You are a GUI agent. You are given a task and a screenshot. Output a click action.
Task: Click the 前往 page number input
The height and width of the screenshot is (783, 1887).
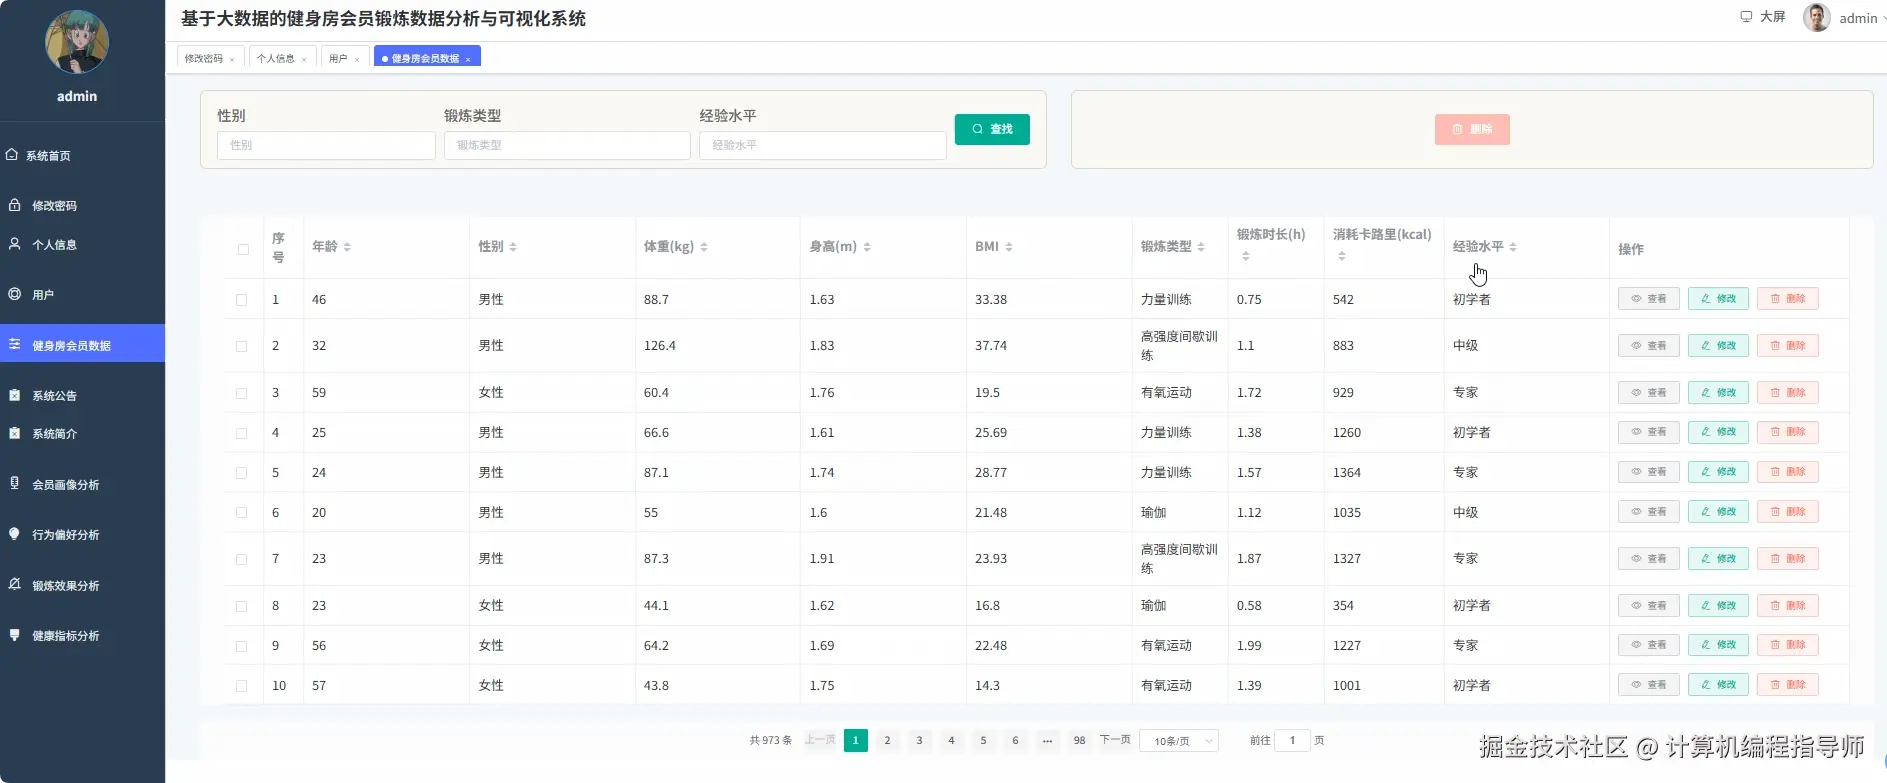tap(1292, 741)
